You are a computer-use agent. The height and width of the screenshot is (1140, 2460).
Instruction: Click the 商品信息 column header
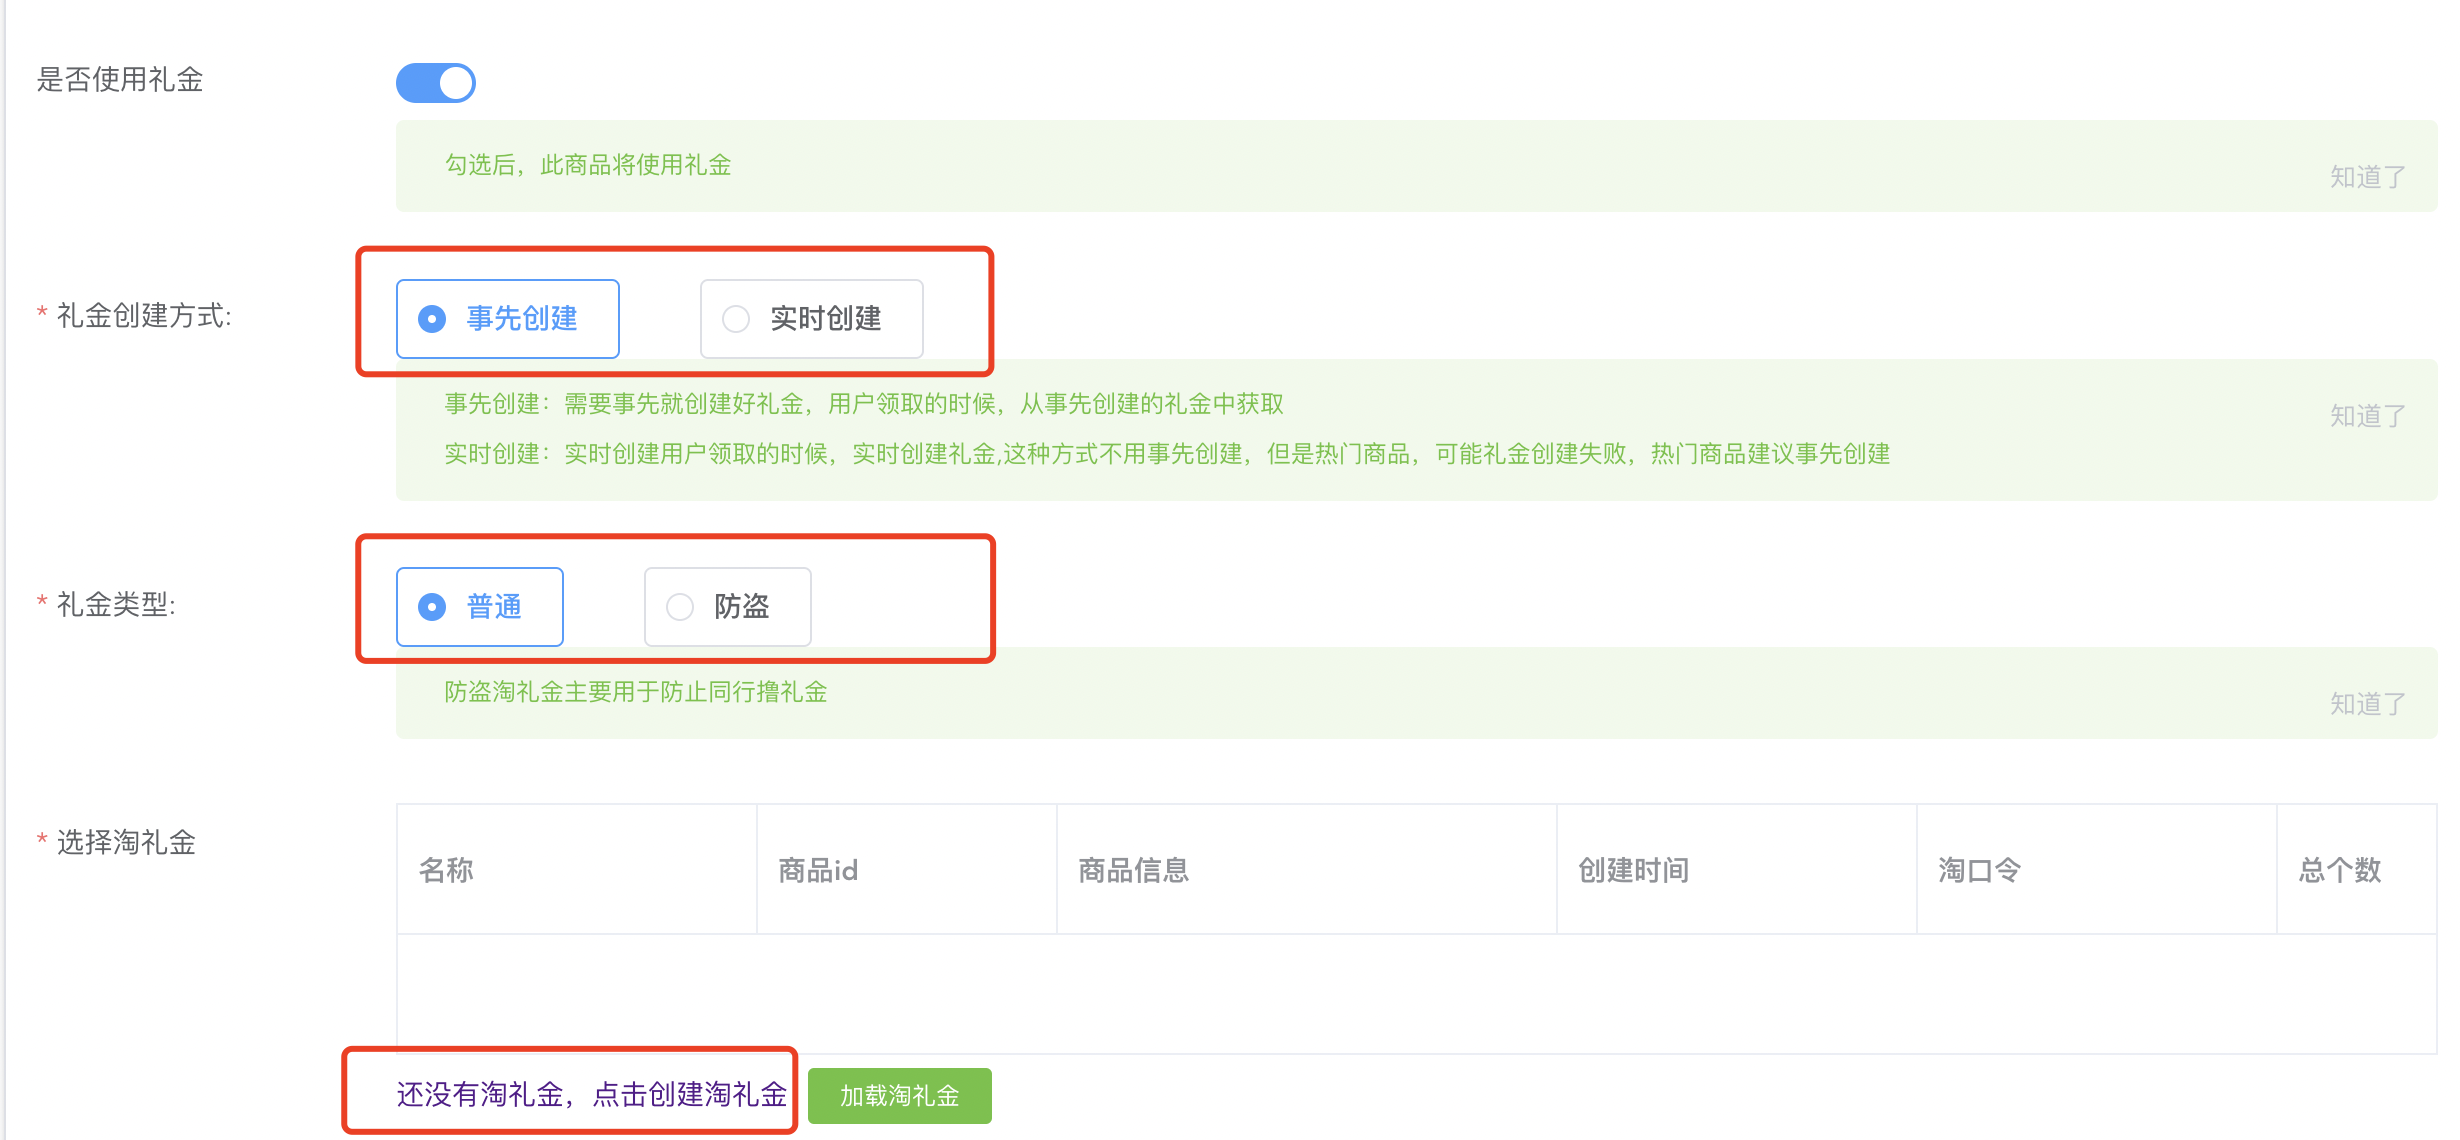(x=1133, y=870)
